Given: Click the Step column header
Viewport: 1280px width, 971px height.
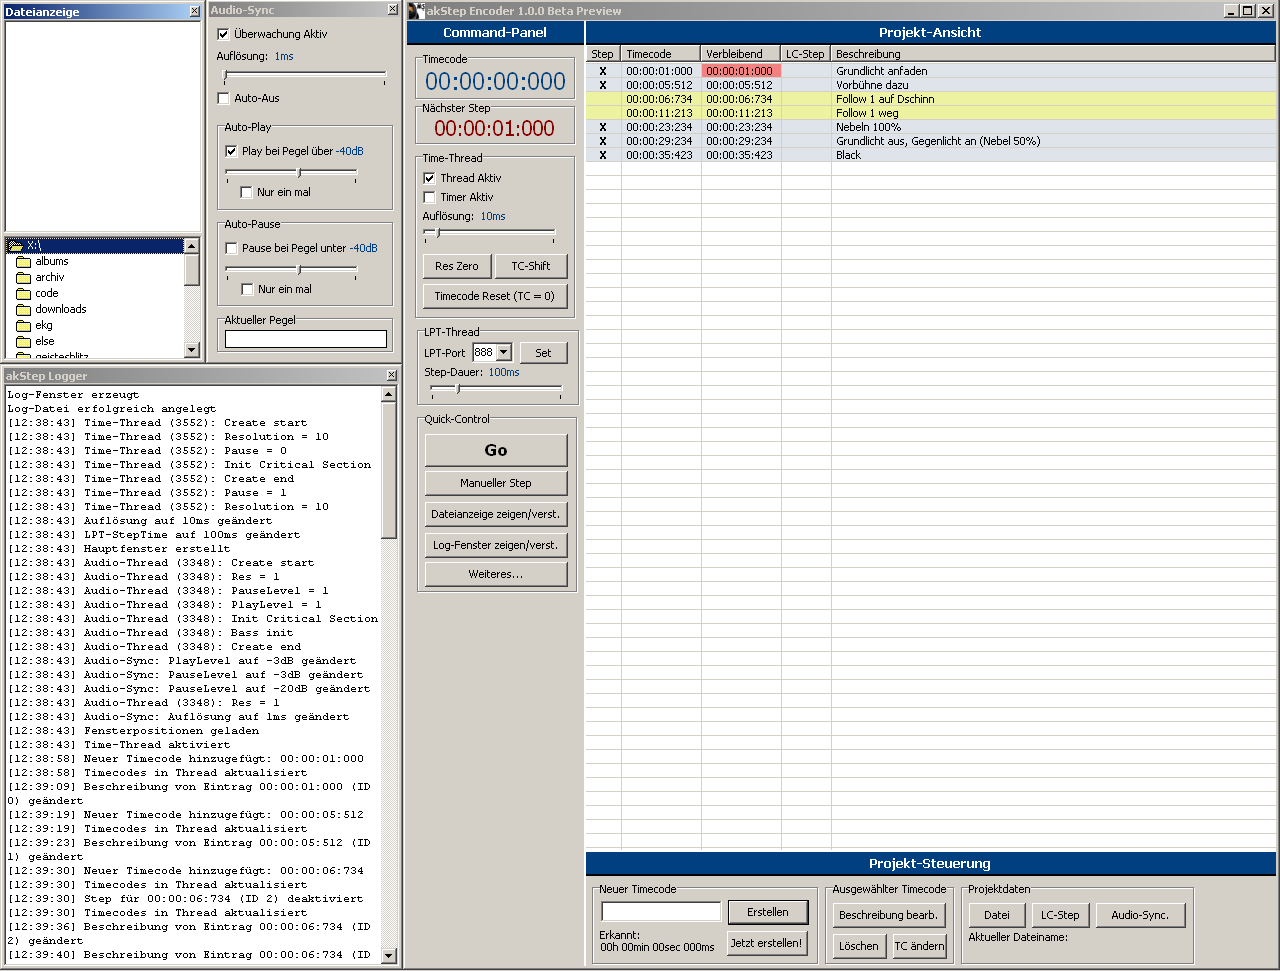Looking at the screenshot, I should click(x=603, y=54).
